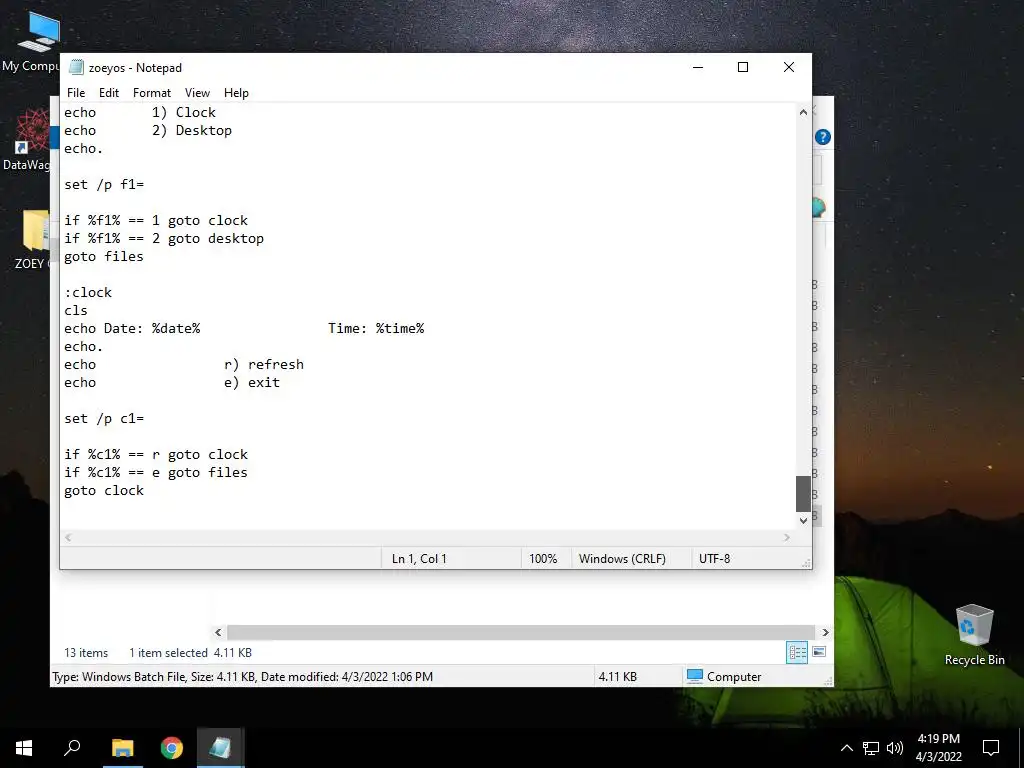Click the 'cls' line in Notepad
The image size is (1024, 768).
click(x=76, y=310)
